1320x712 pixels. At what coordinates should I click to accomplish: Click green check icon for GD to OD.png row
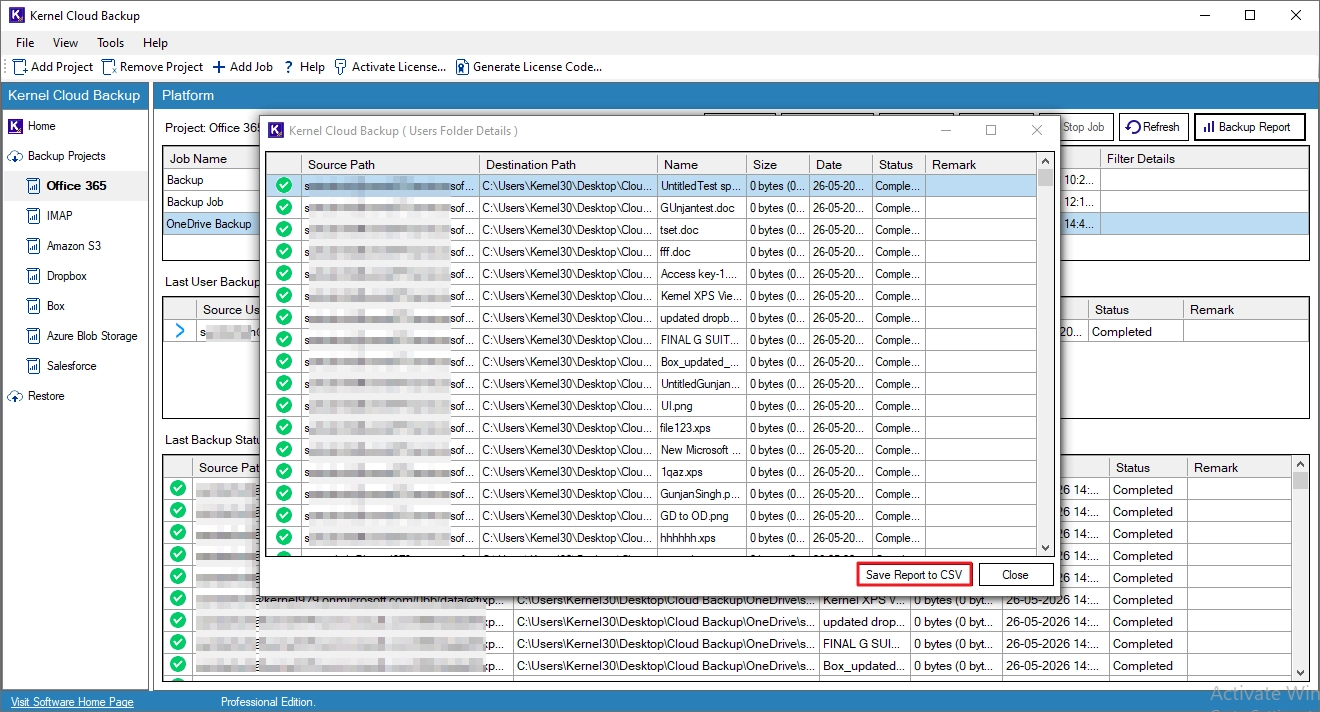click(284, 516)
